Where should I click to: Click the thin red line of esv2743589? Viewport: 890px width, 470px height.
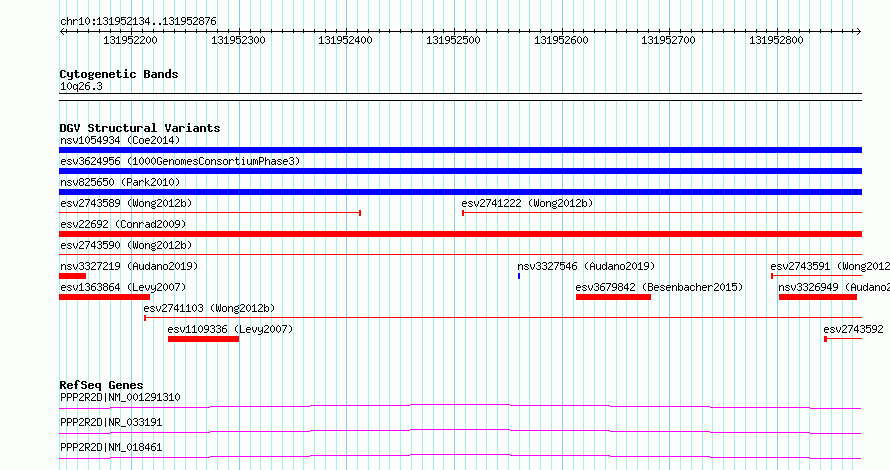[x=210, y=213]
